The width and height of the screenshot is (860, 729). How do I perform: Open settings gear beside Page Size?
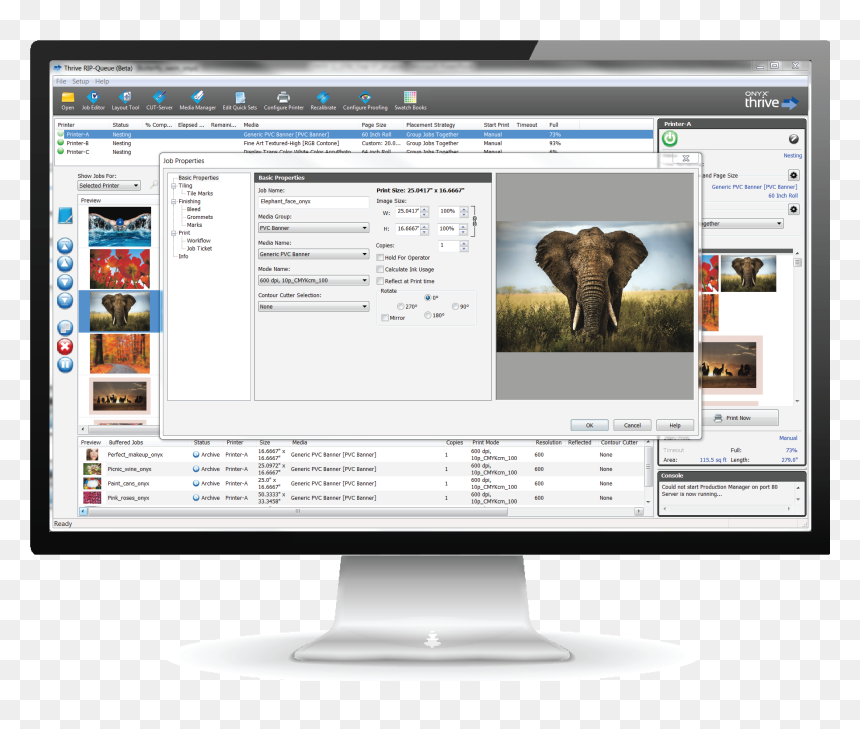(x=793, y=176)
